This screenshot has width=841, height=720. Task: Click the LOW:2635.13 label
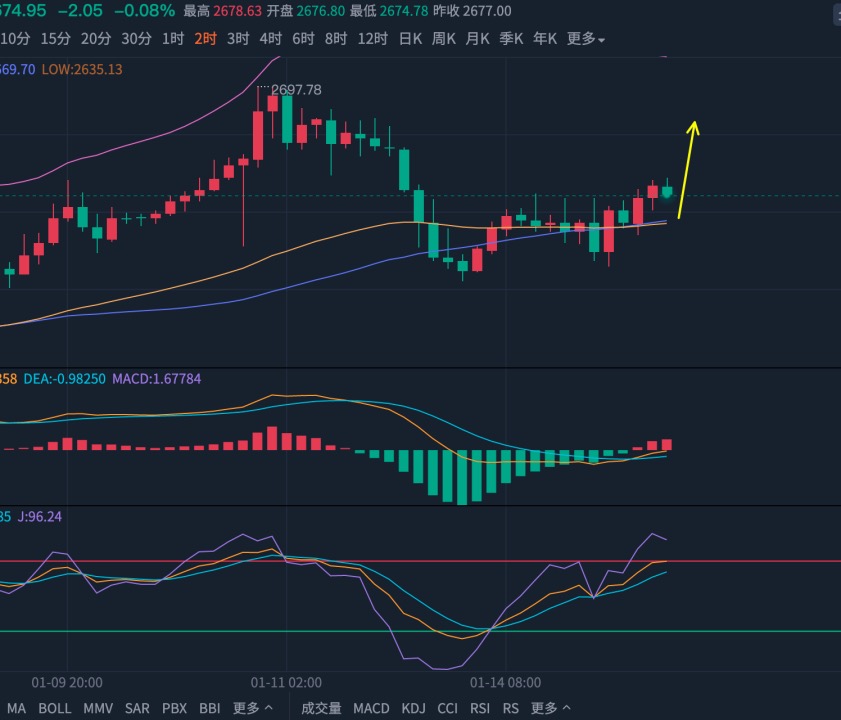click(82, 69)
